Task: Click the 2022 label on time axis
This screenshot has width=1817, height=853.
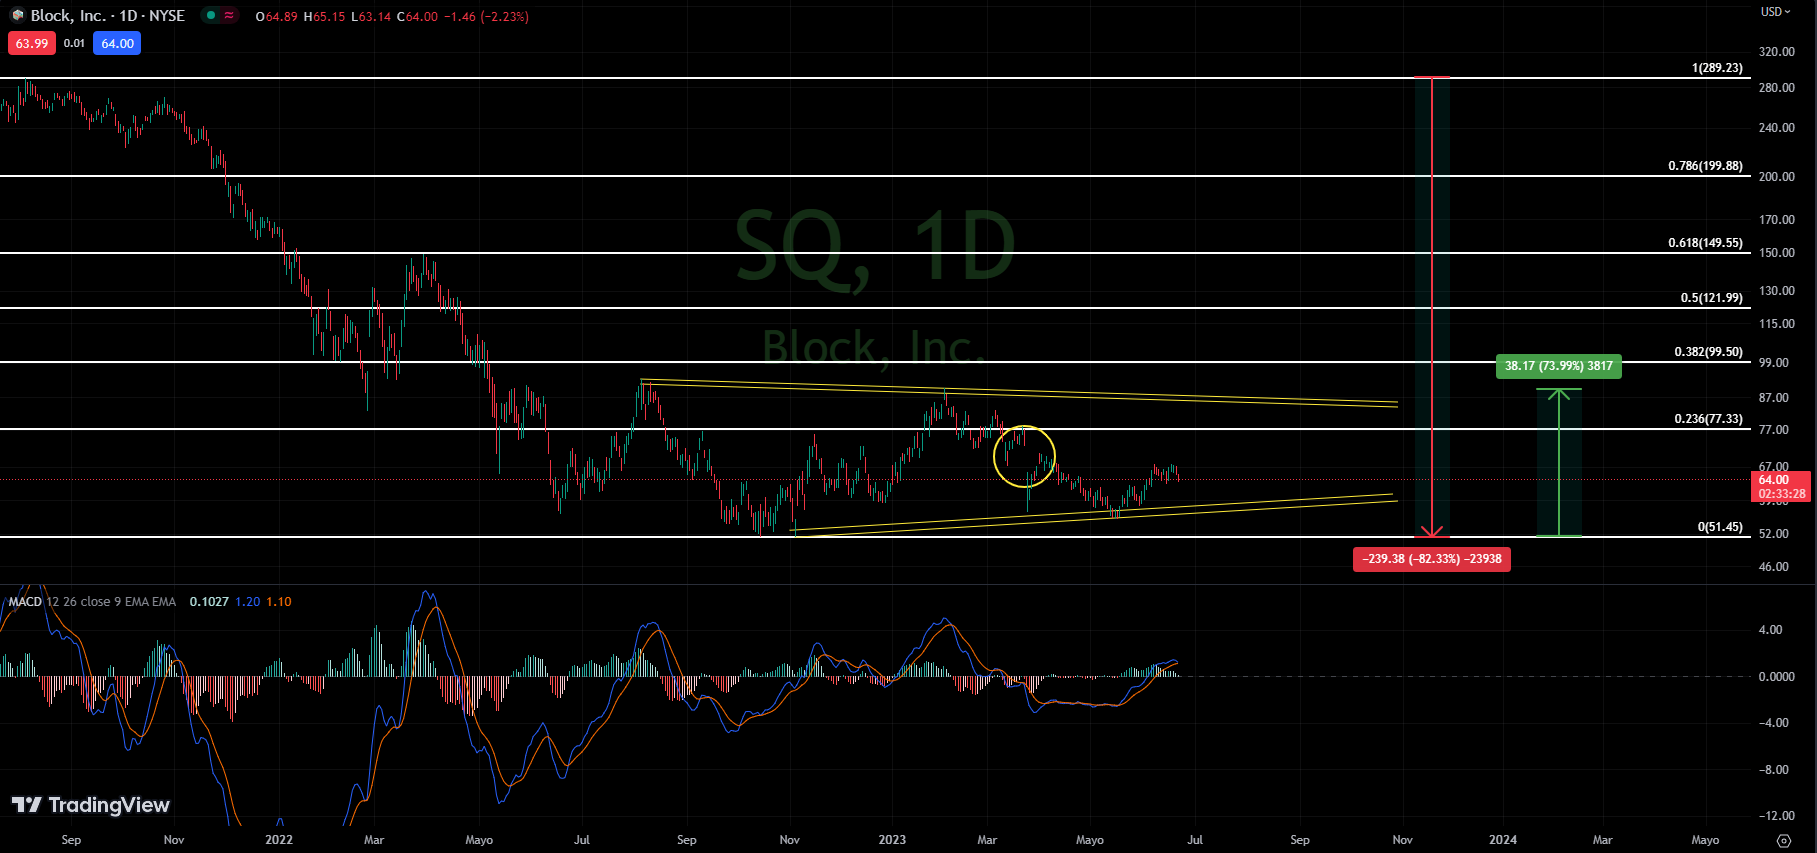Action: click(279, 840)
